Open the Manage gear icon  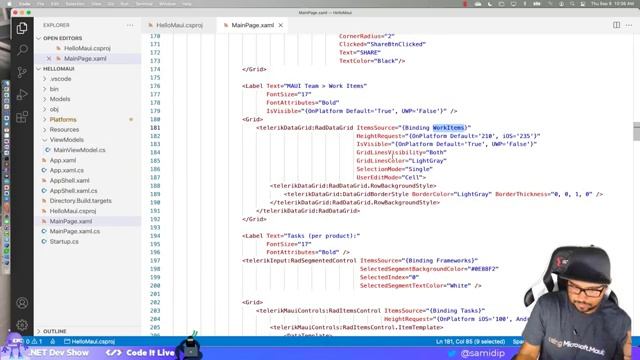[x=22, y=325]
